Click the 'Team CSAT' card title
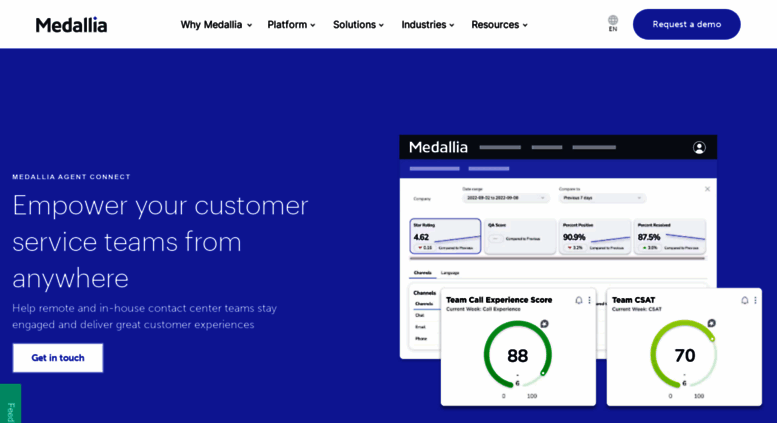777x423 pixels. click(x=633, y=300)
